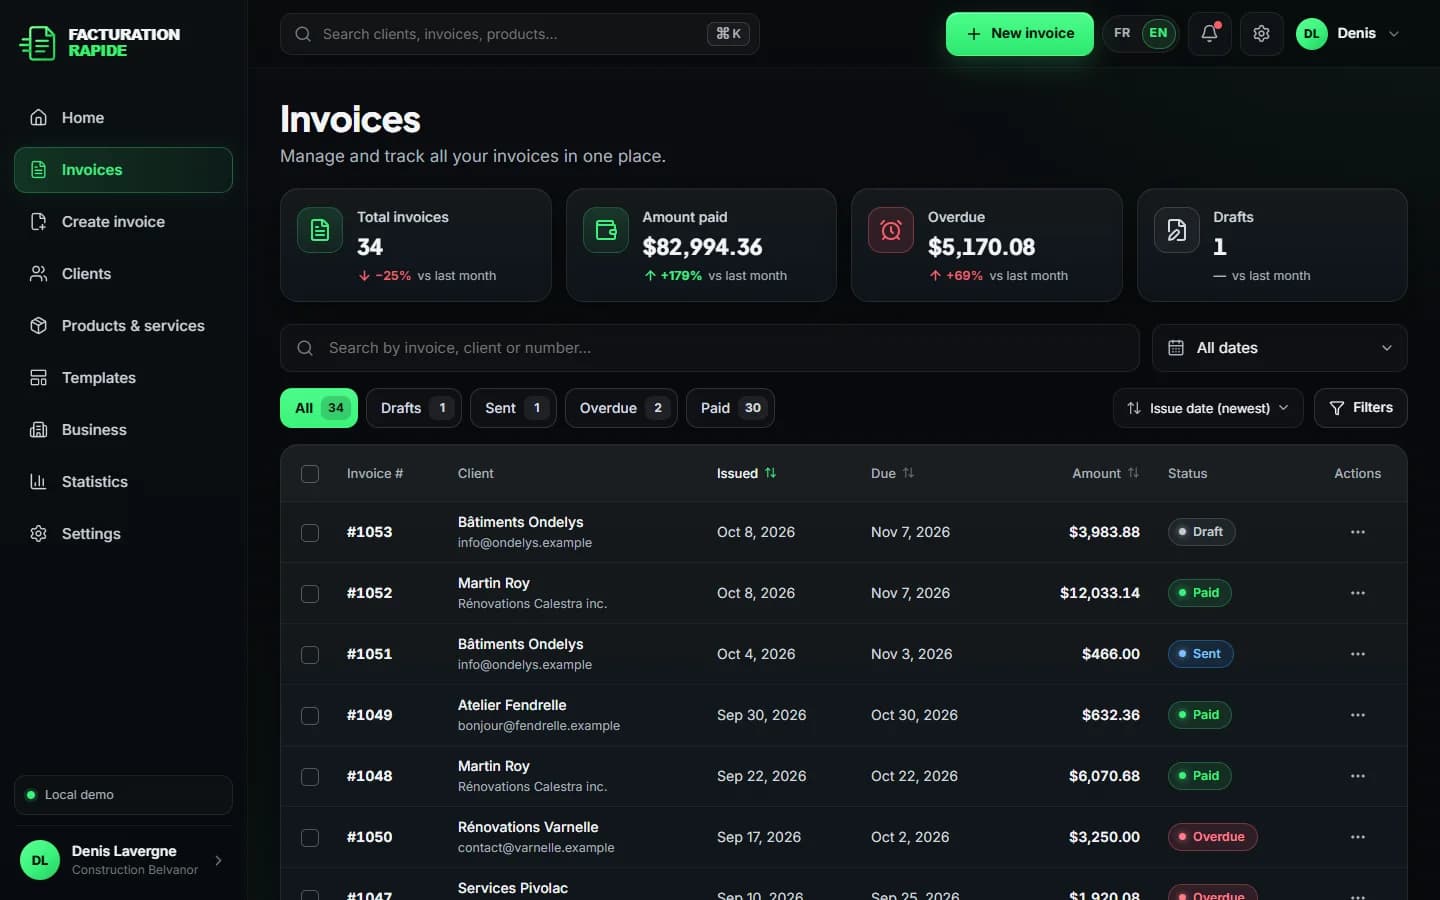The image size is (1440, 900).
Task: Open actions menu for invoice #1052
Action: (1357, 593)
